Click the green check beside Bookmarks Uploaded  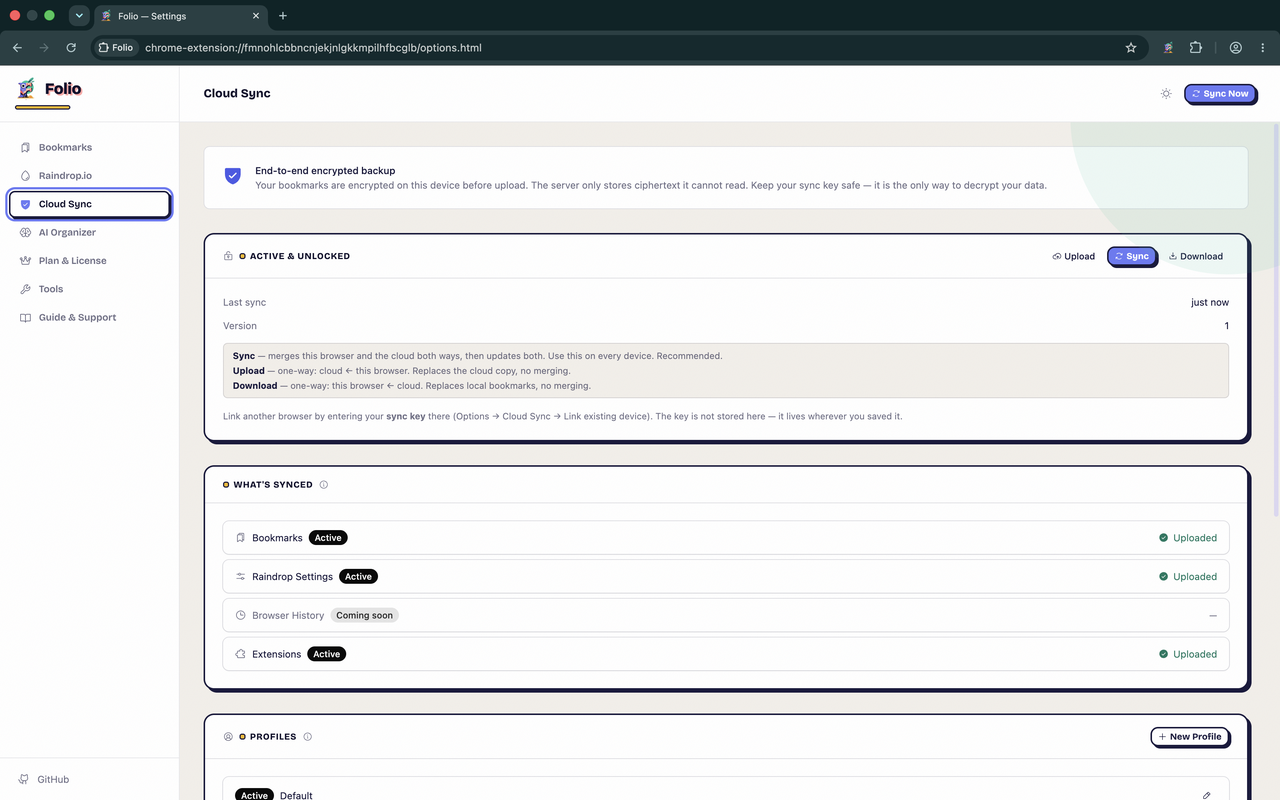tap(1164, 538)
